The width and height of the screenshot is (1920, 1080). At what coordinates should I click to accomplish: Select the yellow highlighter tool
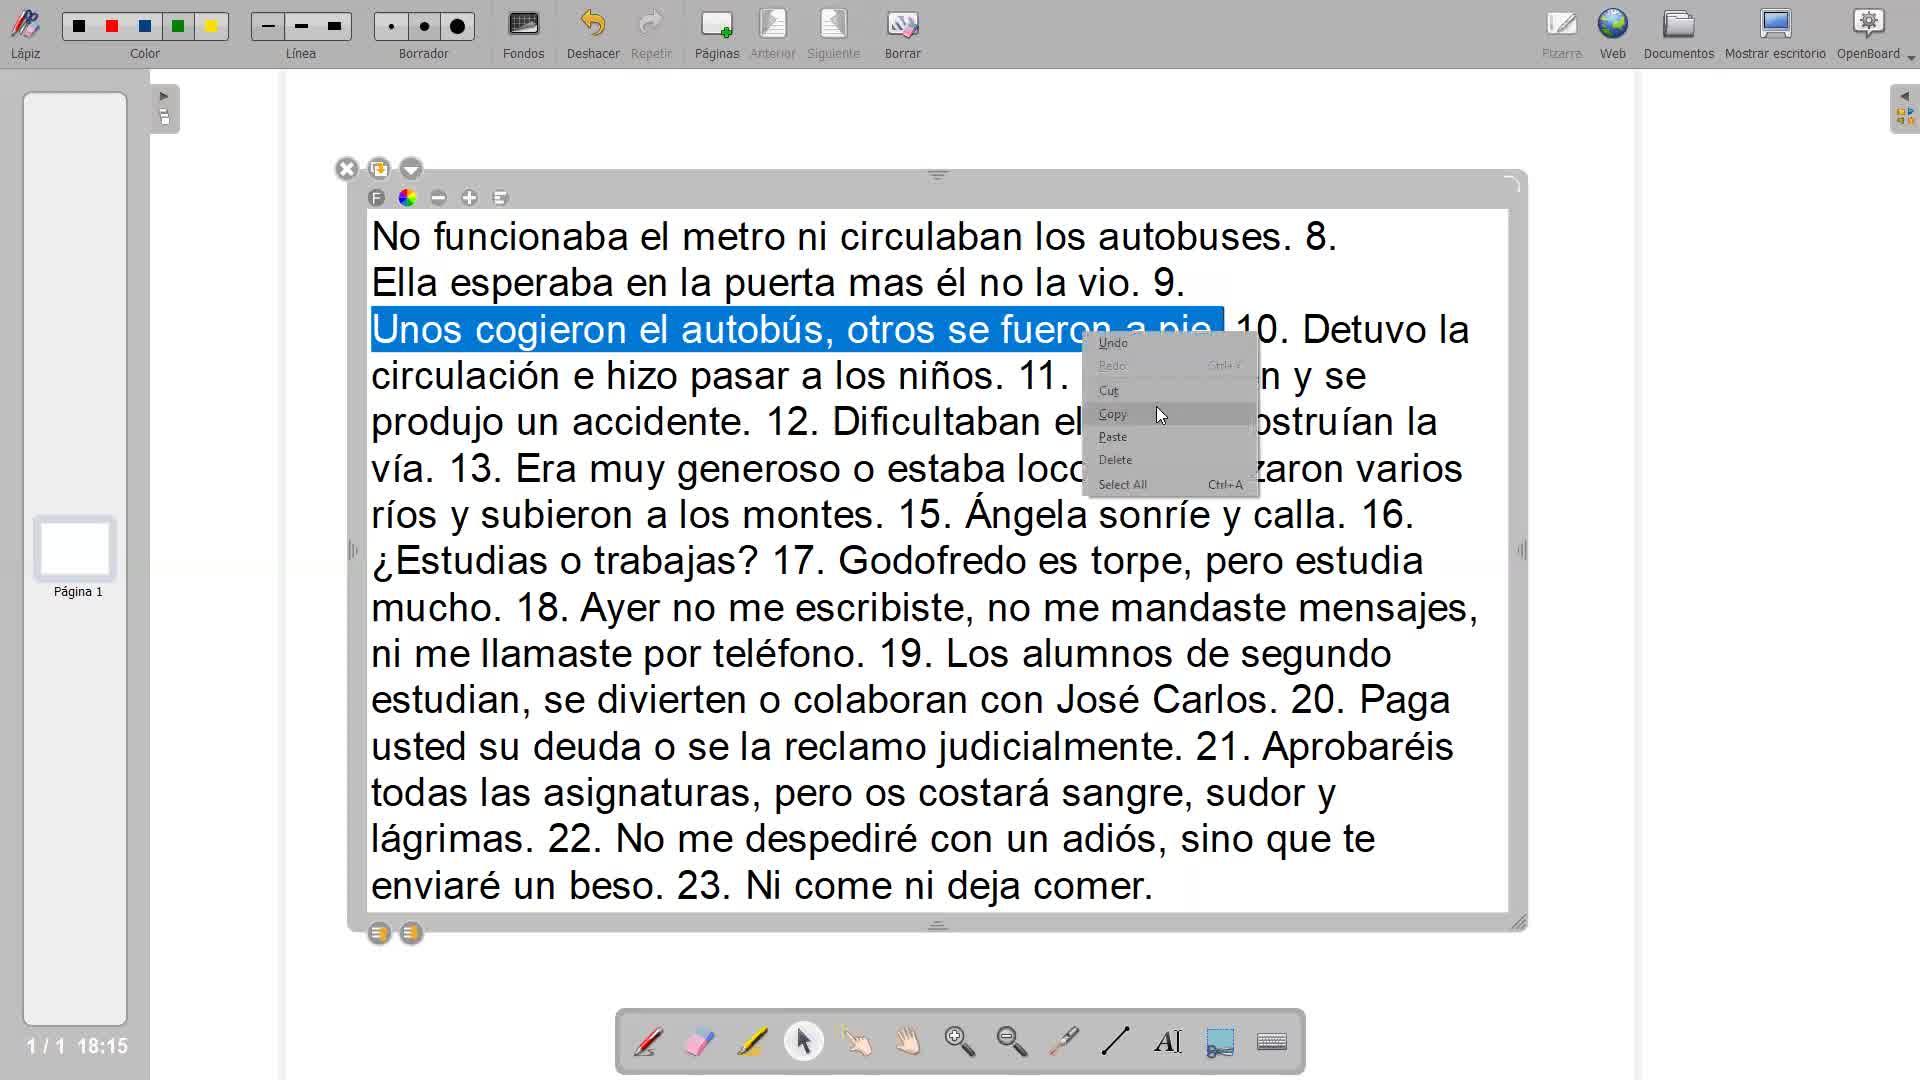pyautogui.click(x=752, y=1042)
